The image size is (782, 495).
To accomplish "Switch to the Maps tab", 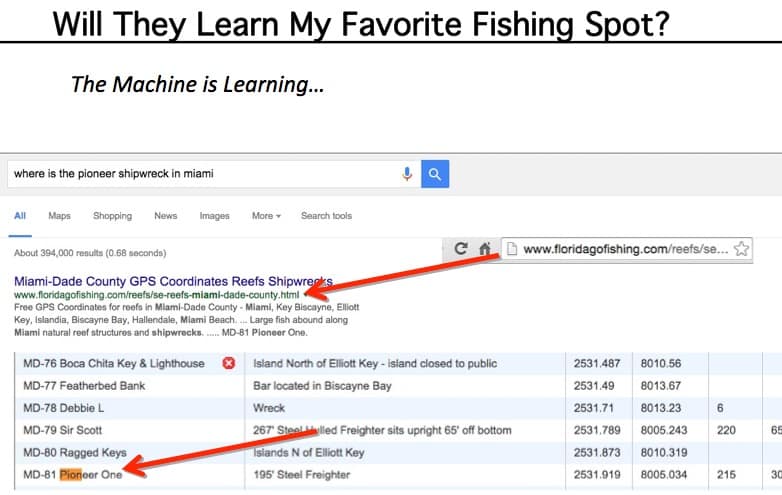I will [x=59, y=216].
